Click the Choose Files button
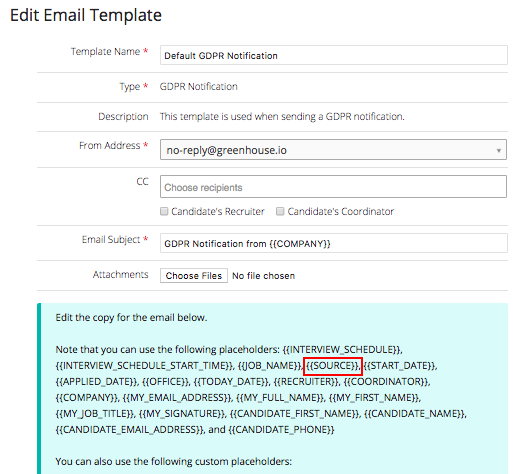The width and height of the screenshot is (521, 474). (194, 276)
